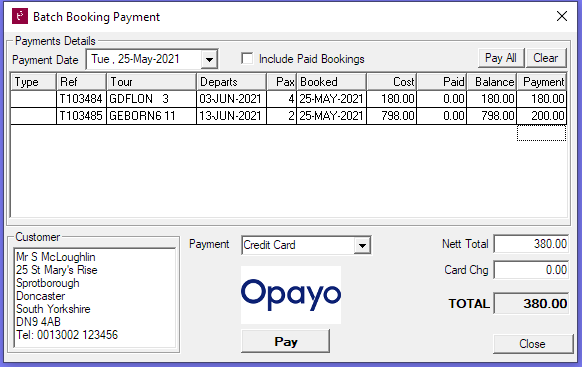This screenshot has height=367, width=582.
Task: Click postcode DN9 4AB
Action: coord(38,322)
